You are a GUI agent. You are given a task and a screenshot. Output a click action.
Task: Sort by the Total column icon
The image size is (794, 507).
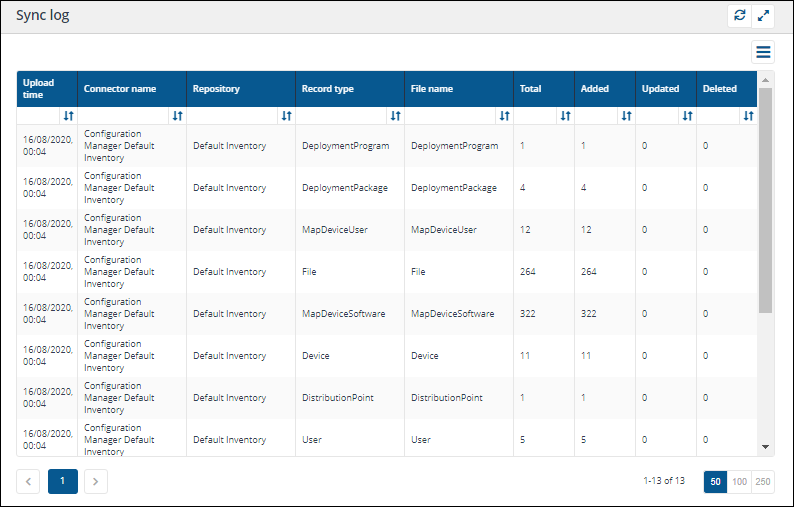pyautogui.click(x=565, y=116)
